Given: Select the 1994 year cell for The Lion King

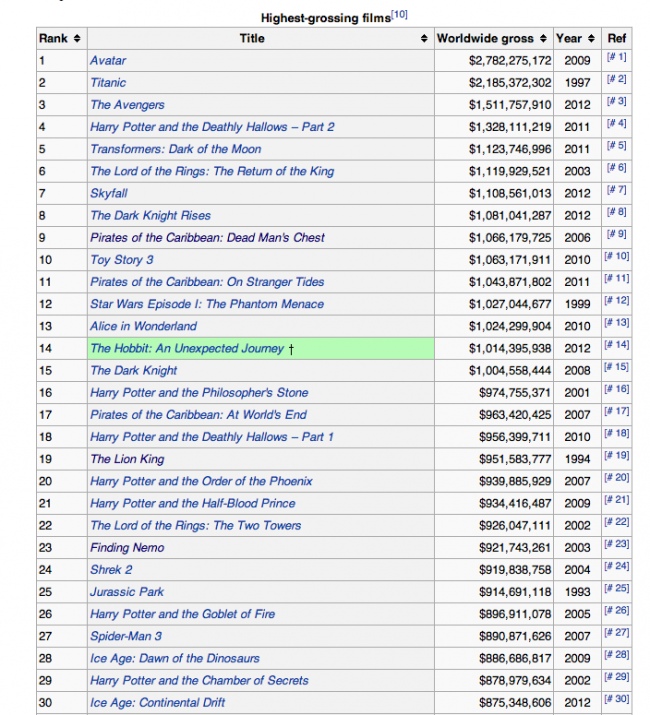Looking at the screenshot, I should pyautogui.click(x=577, y=459).
